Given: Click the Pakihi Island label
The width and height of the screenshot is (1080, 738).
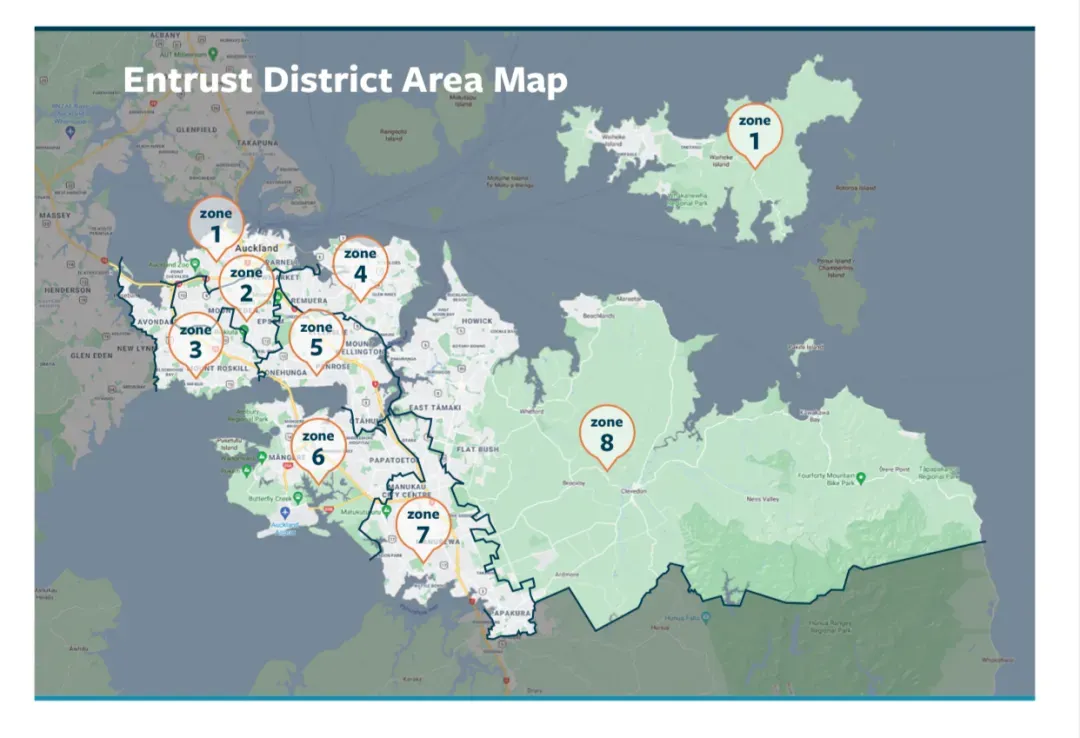Looking at the screenshot, I should [x=806, y=347].
